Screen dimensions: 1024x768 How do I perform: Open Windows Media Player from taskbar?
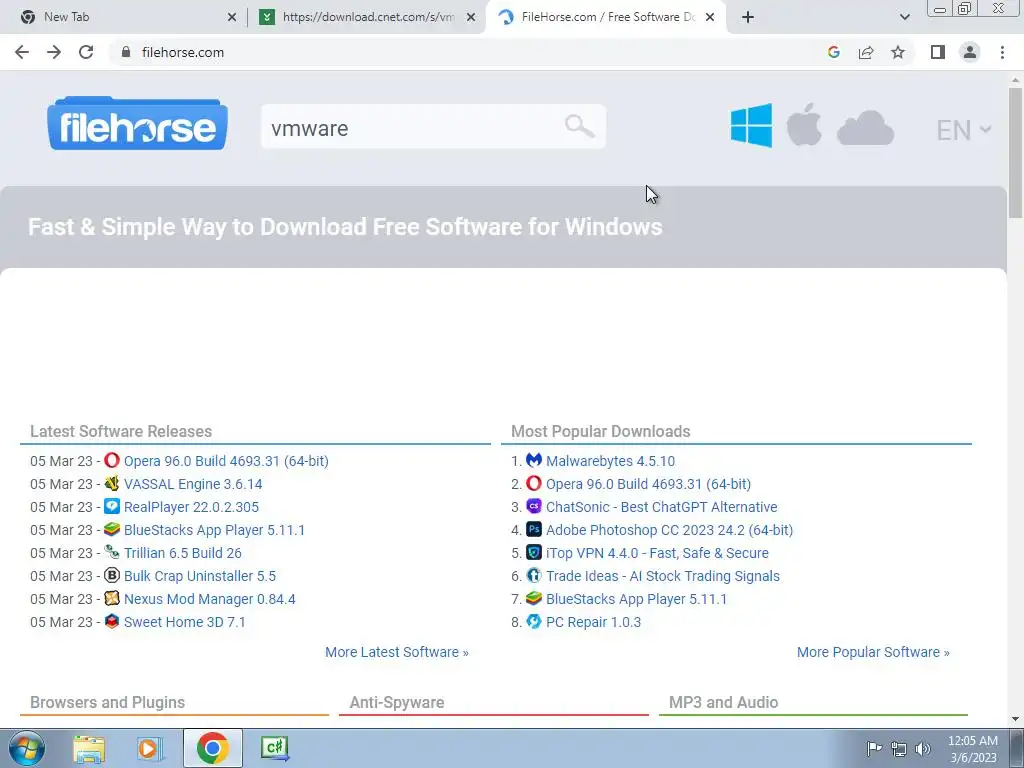[x=150, y=748]
